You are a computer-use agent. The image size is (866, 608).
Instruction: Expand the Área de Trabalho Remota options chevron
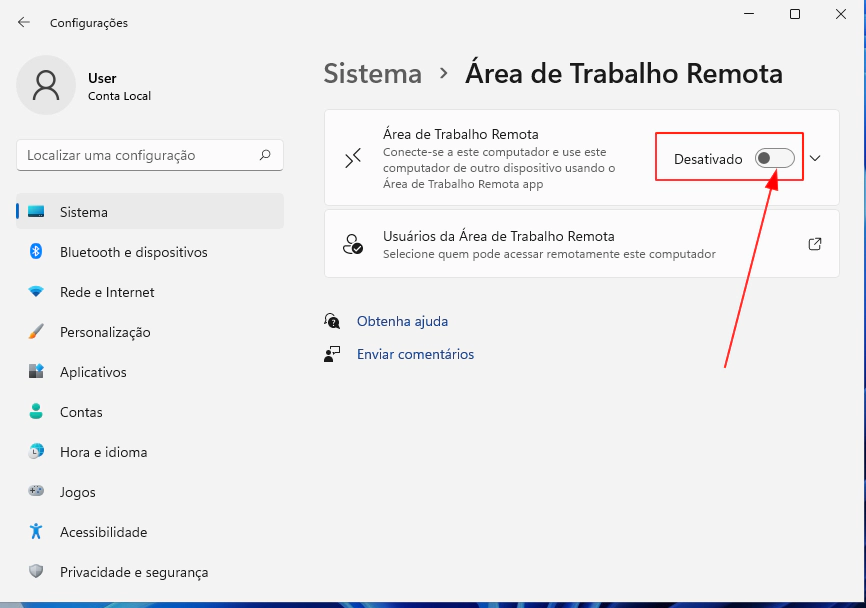[815, 158]
